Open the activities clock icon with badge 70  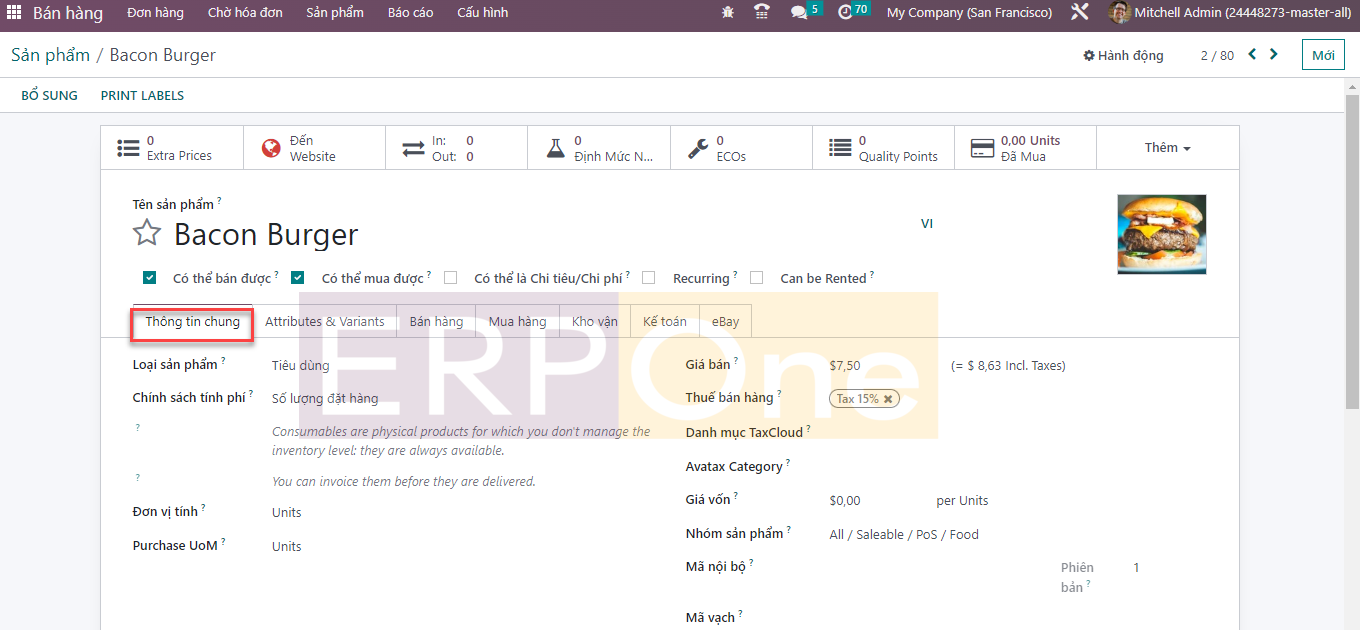(846, 13)
